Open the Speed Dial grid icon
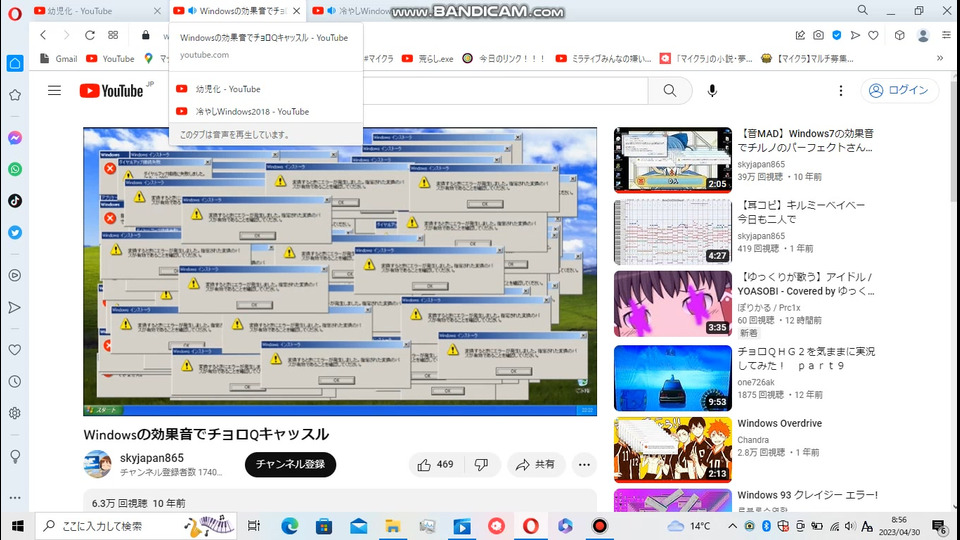This screenshot has width=960, height=540. pyautogui.click(x=113, y=35)
